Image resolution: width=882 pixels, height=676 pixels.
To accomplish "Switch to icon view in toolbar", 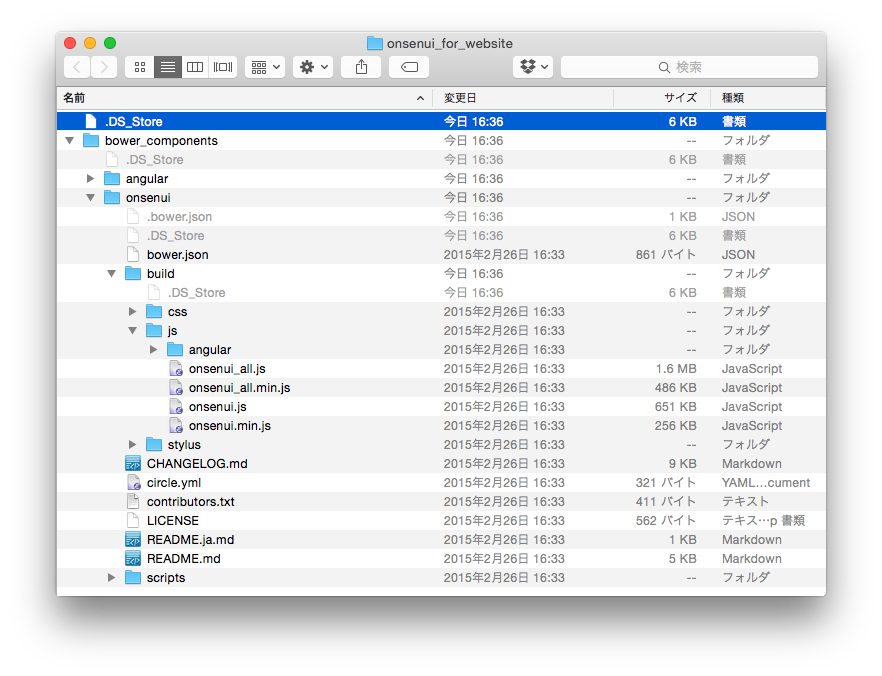I will coord(140,67).
